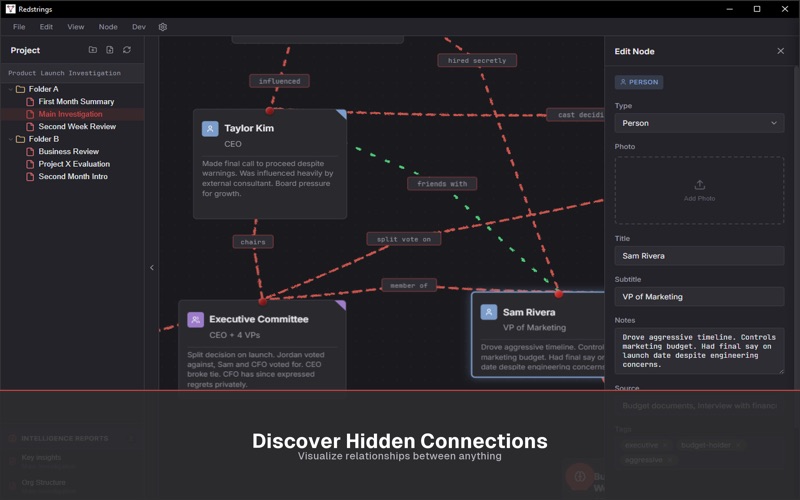The height and width of the screenshot is (500, 800).
Task: Click the settings gear in menu bar
Action: [x=163, y=27]
